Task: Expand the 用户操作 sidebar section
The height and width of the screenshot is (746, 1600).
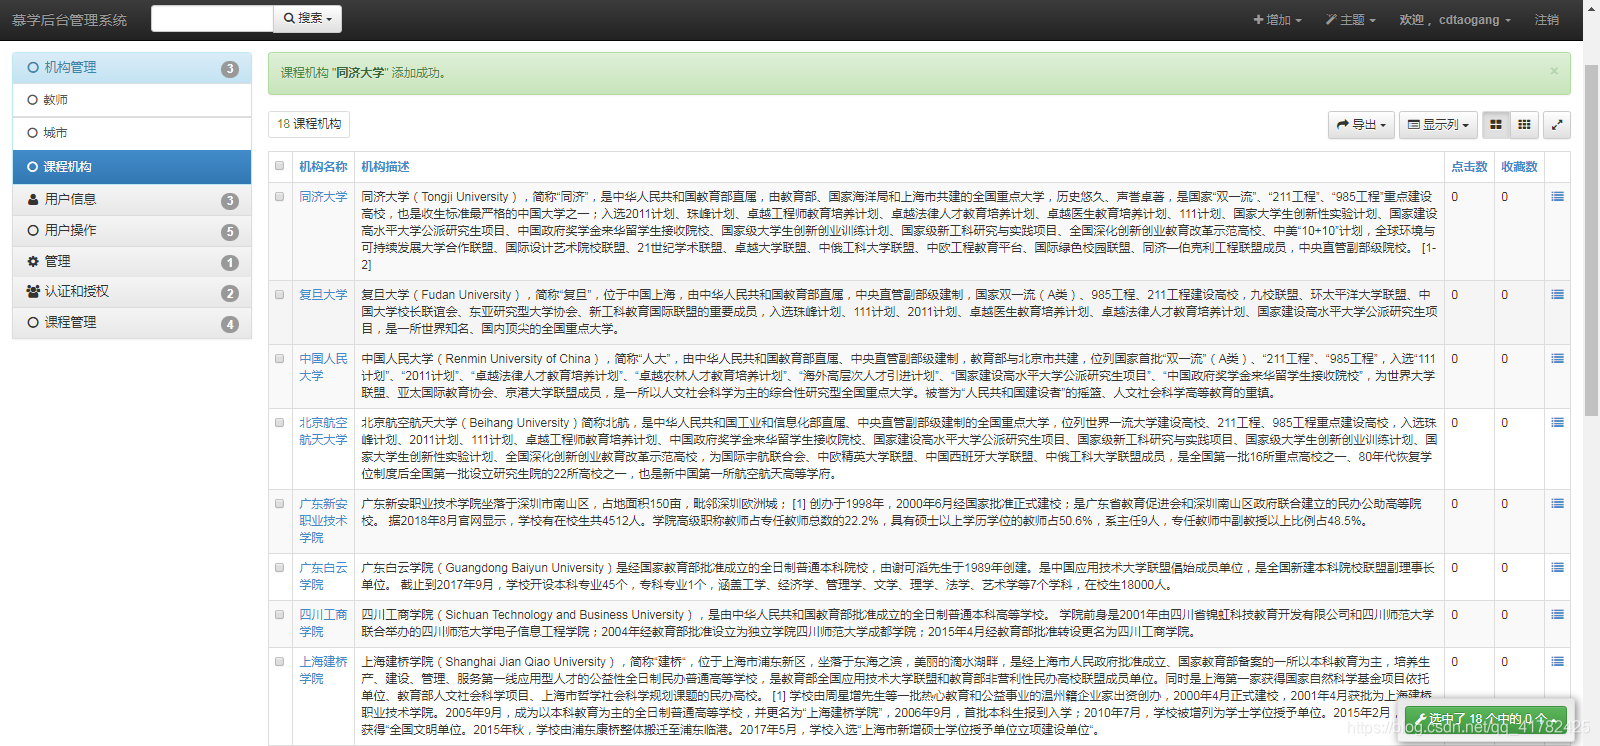Action: point(132,231)
